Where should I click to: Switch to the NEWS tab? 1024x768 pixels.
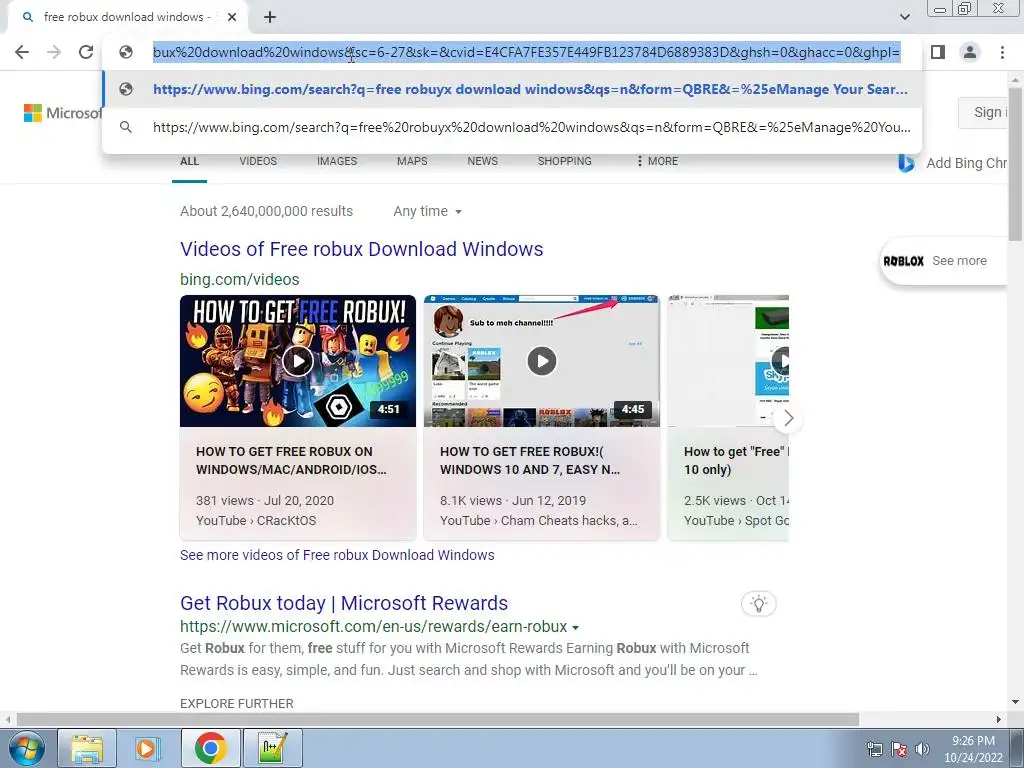pyautogui.click(x=483, y=161)
